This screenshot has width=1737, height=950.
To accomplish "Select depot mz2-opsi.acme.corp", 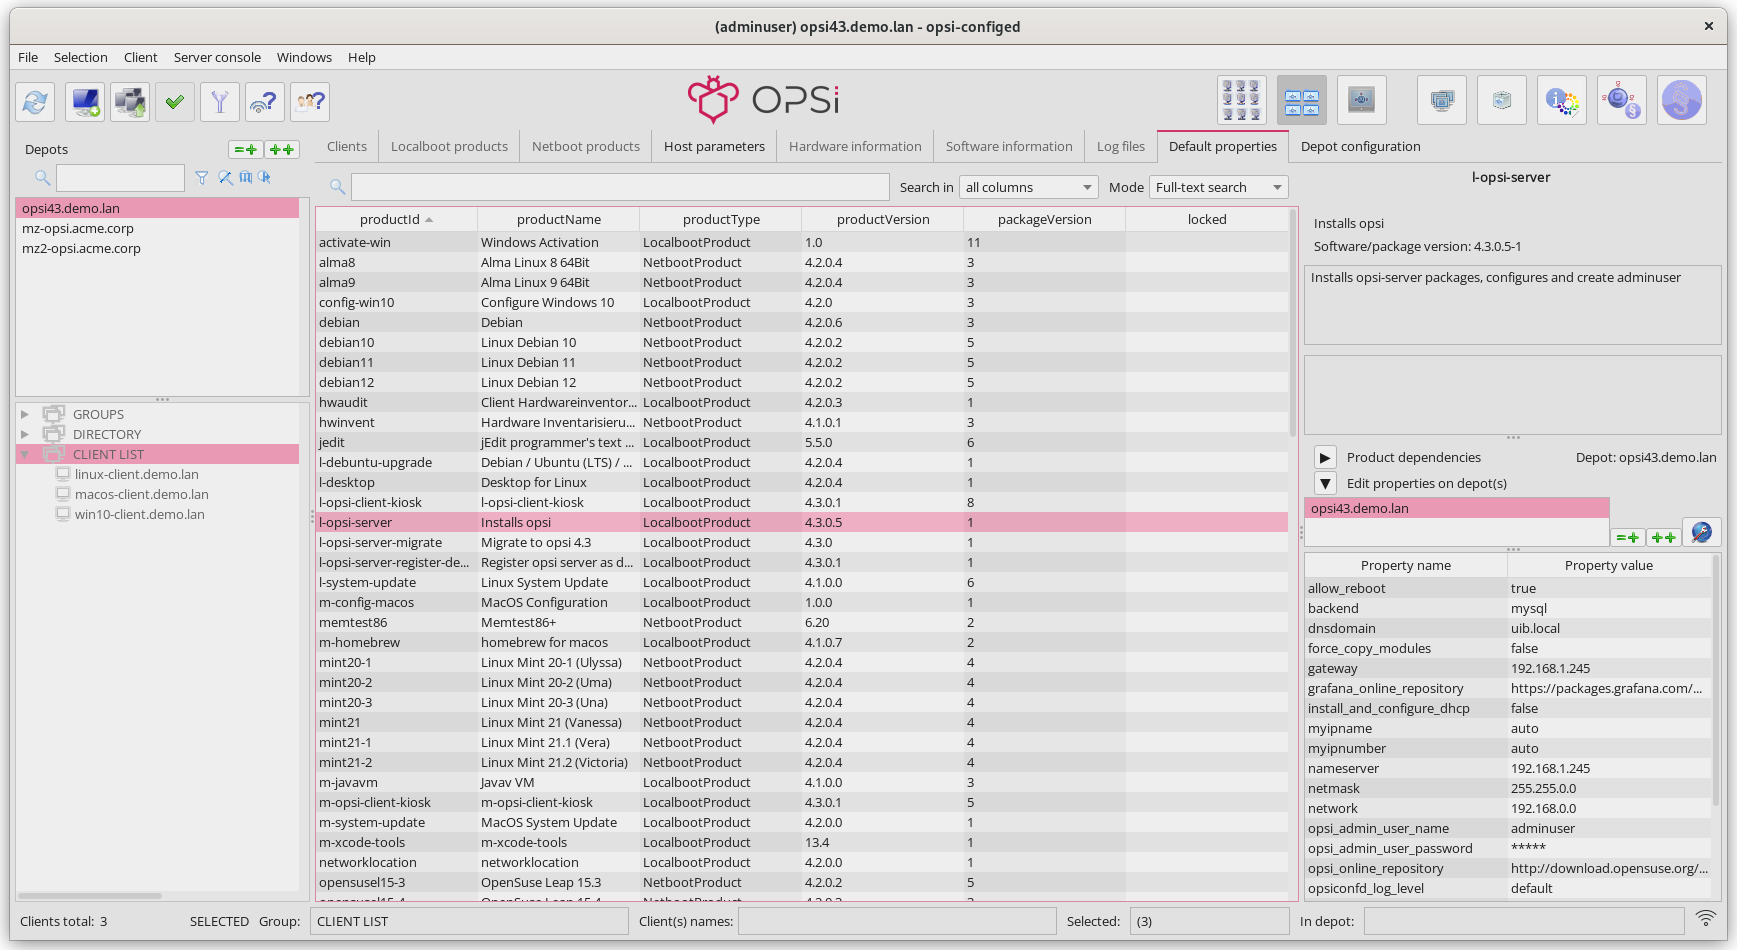I will 157,248.
